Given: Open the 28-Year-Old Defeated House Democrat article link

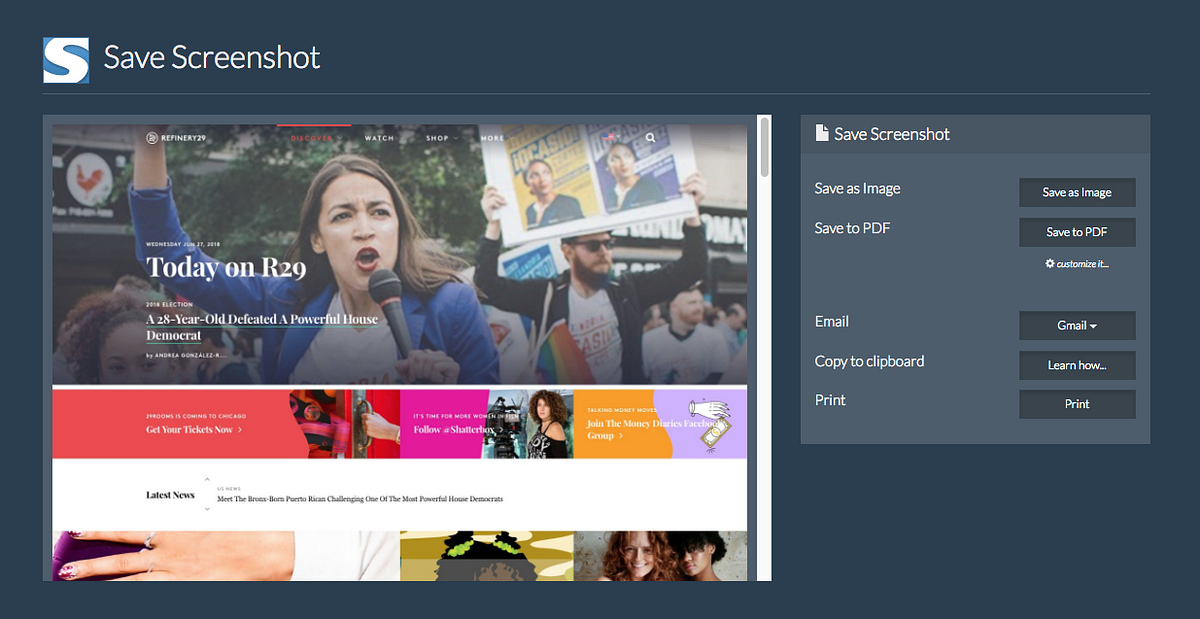Looking at the screenshot, I should (x=262, y=326).
